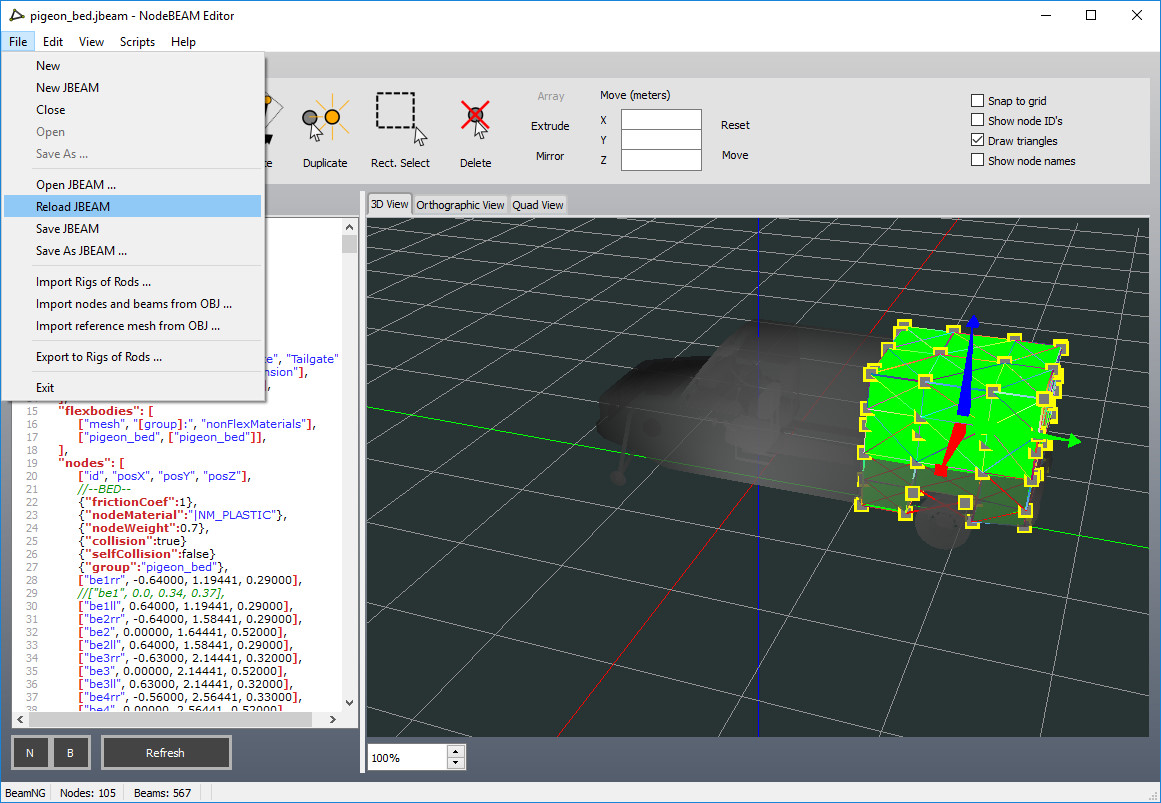This screenshot has width=1161, height=803.
Task: Click the Array button
Action: coord(551,96)
